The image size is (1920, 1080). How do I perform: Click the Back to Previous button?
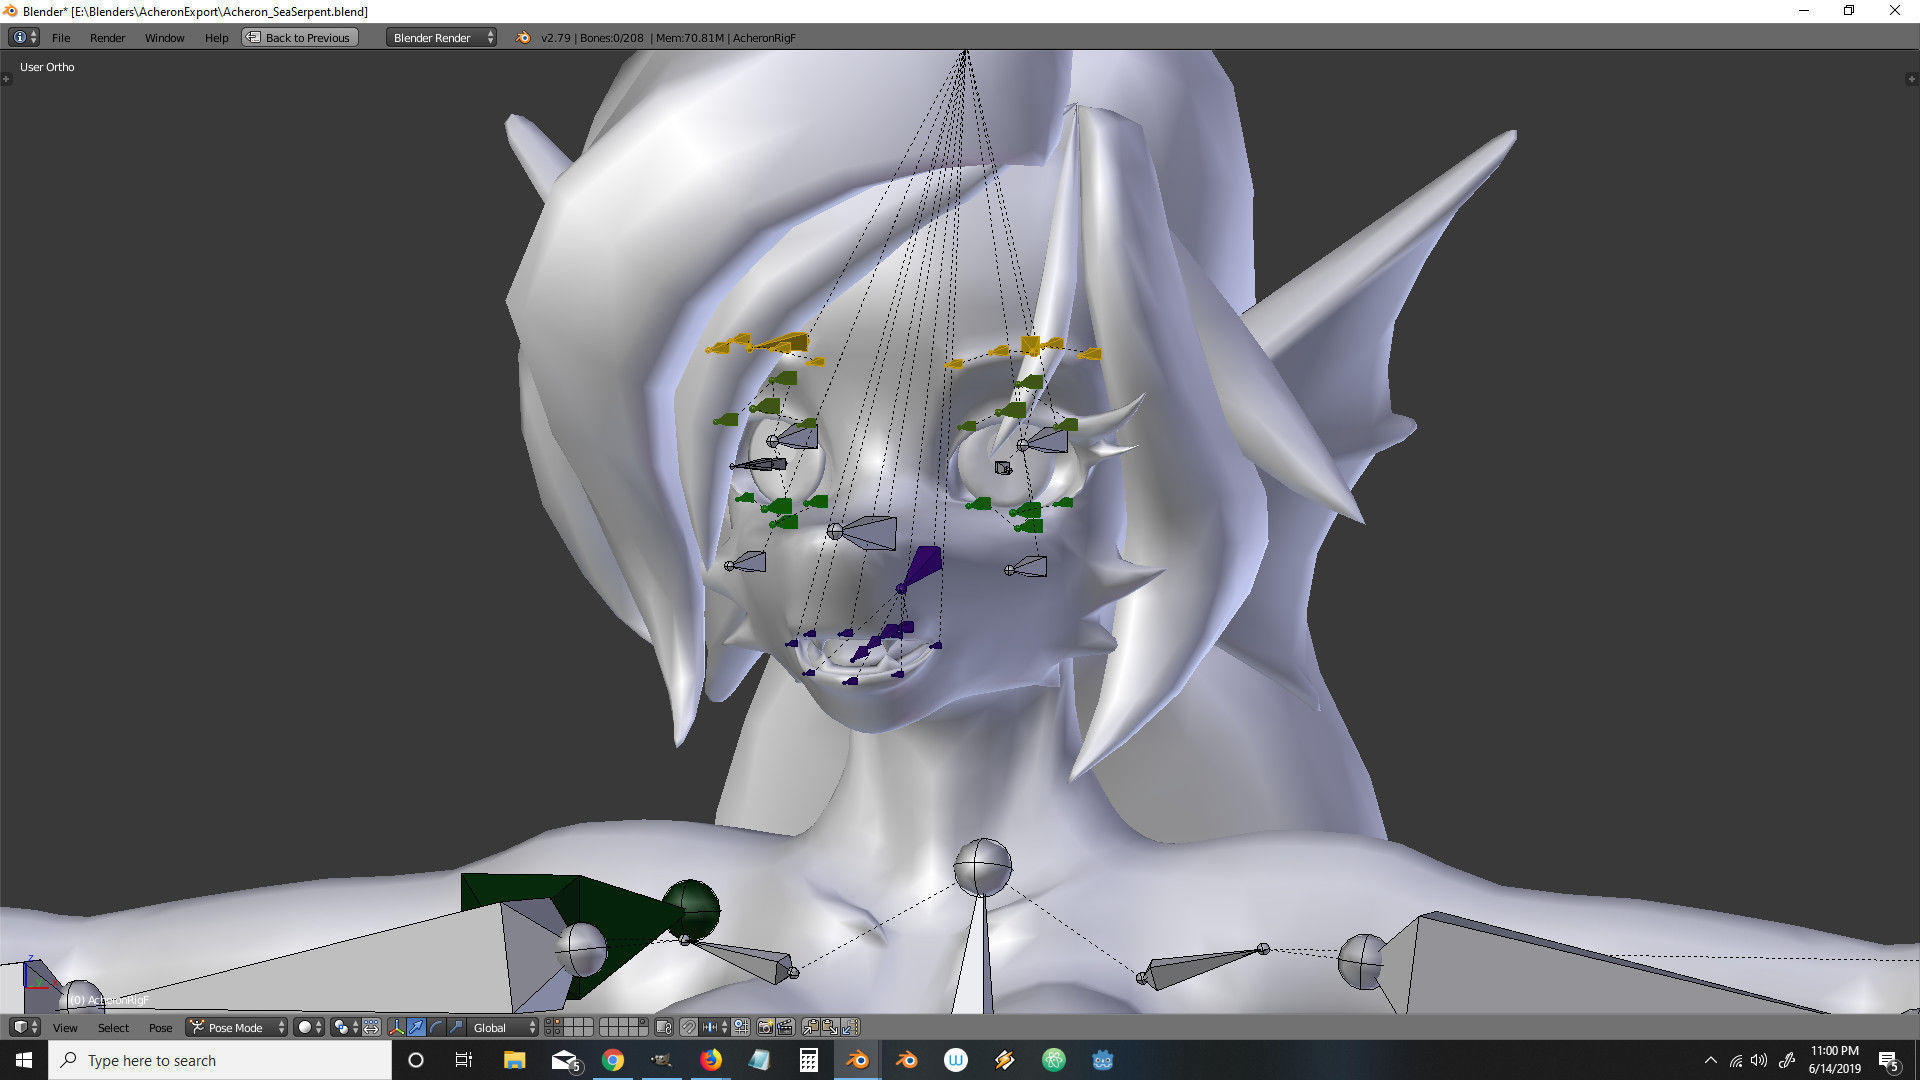(299, 37)
